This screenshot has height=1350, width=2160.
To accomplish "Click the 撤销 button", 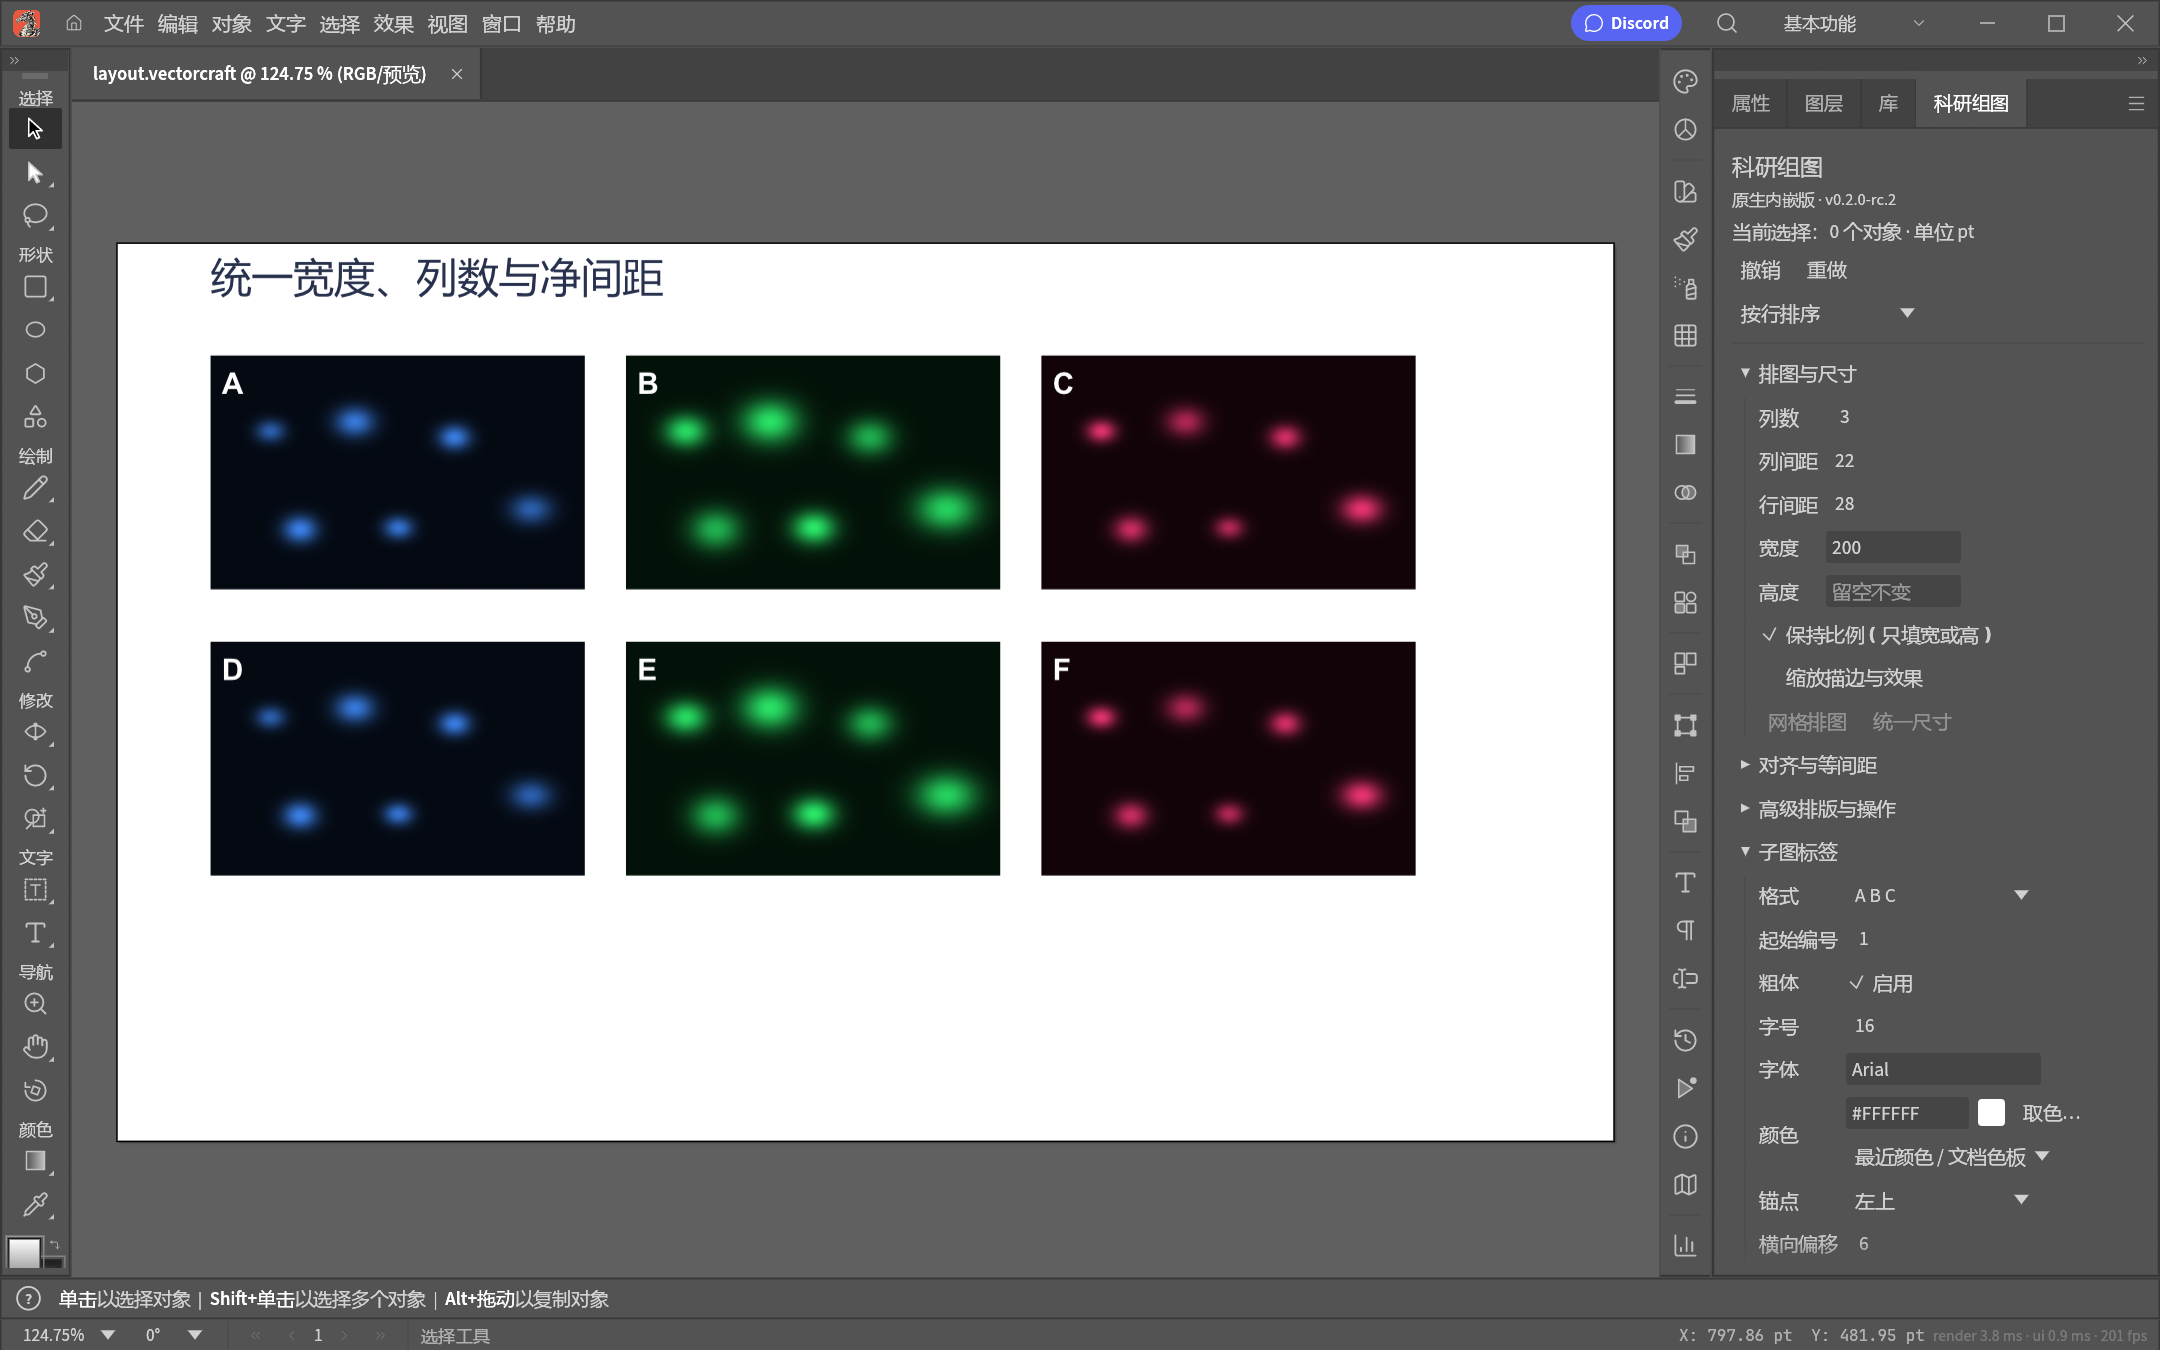I will 1760,270.
